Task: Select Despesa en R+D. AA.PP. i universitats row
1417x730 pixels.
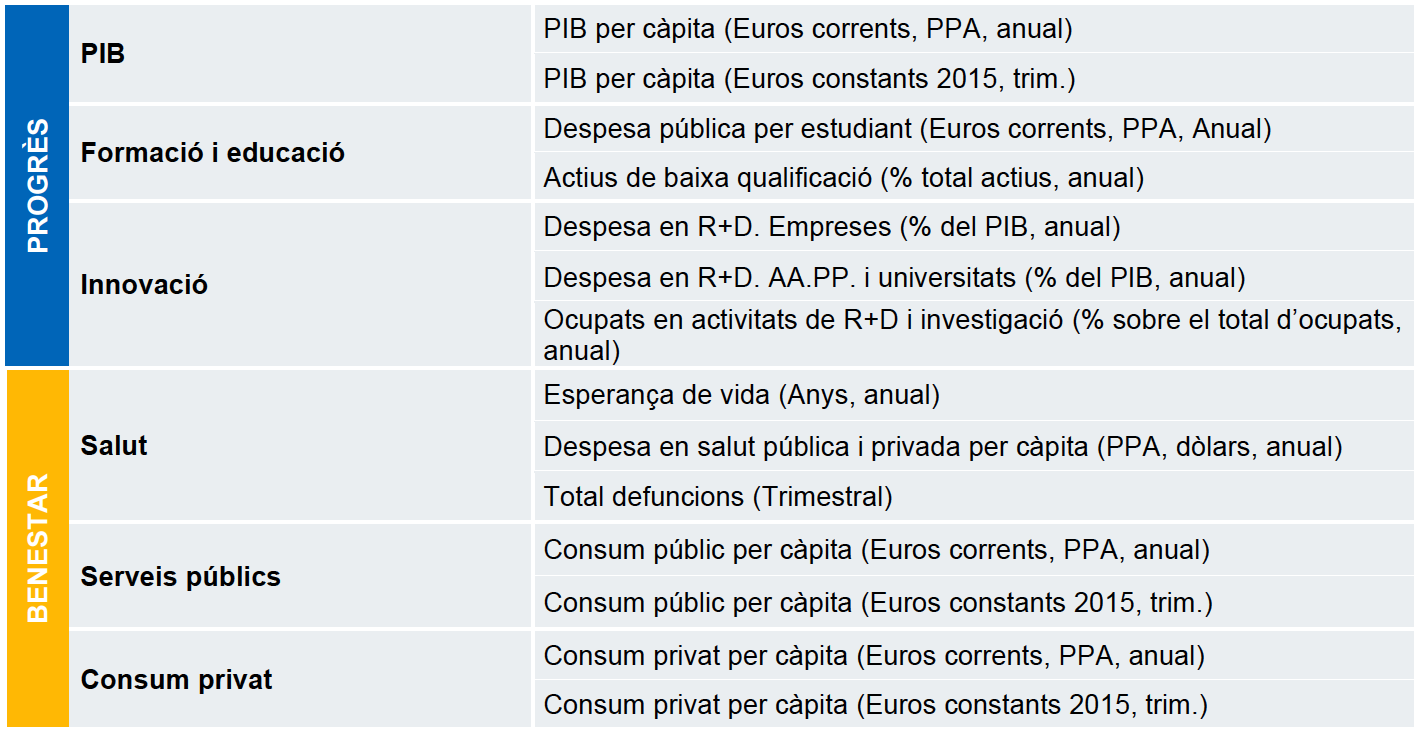Action: point(974,276)
